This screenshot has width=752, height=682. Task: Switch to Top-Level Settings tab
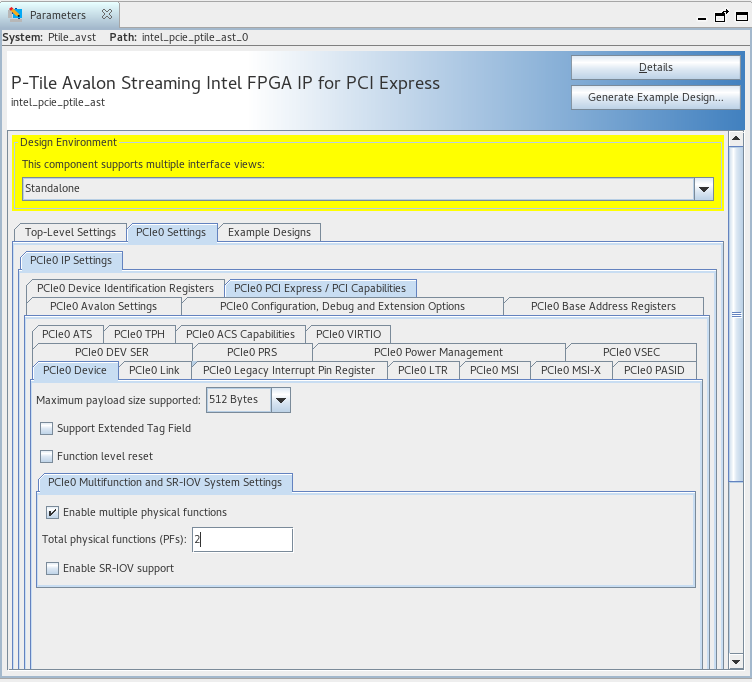click(x=70, y=233)
